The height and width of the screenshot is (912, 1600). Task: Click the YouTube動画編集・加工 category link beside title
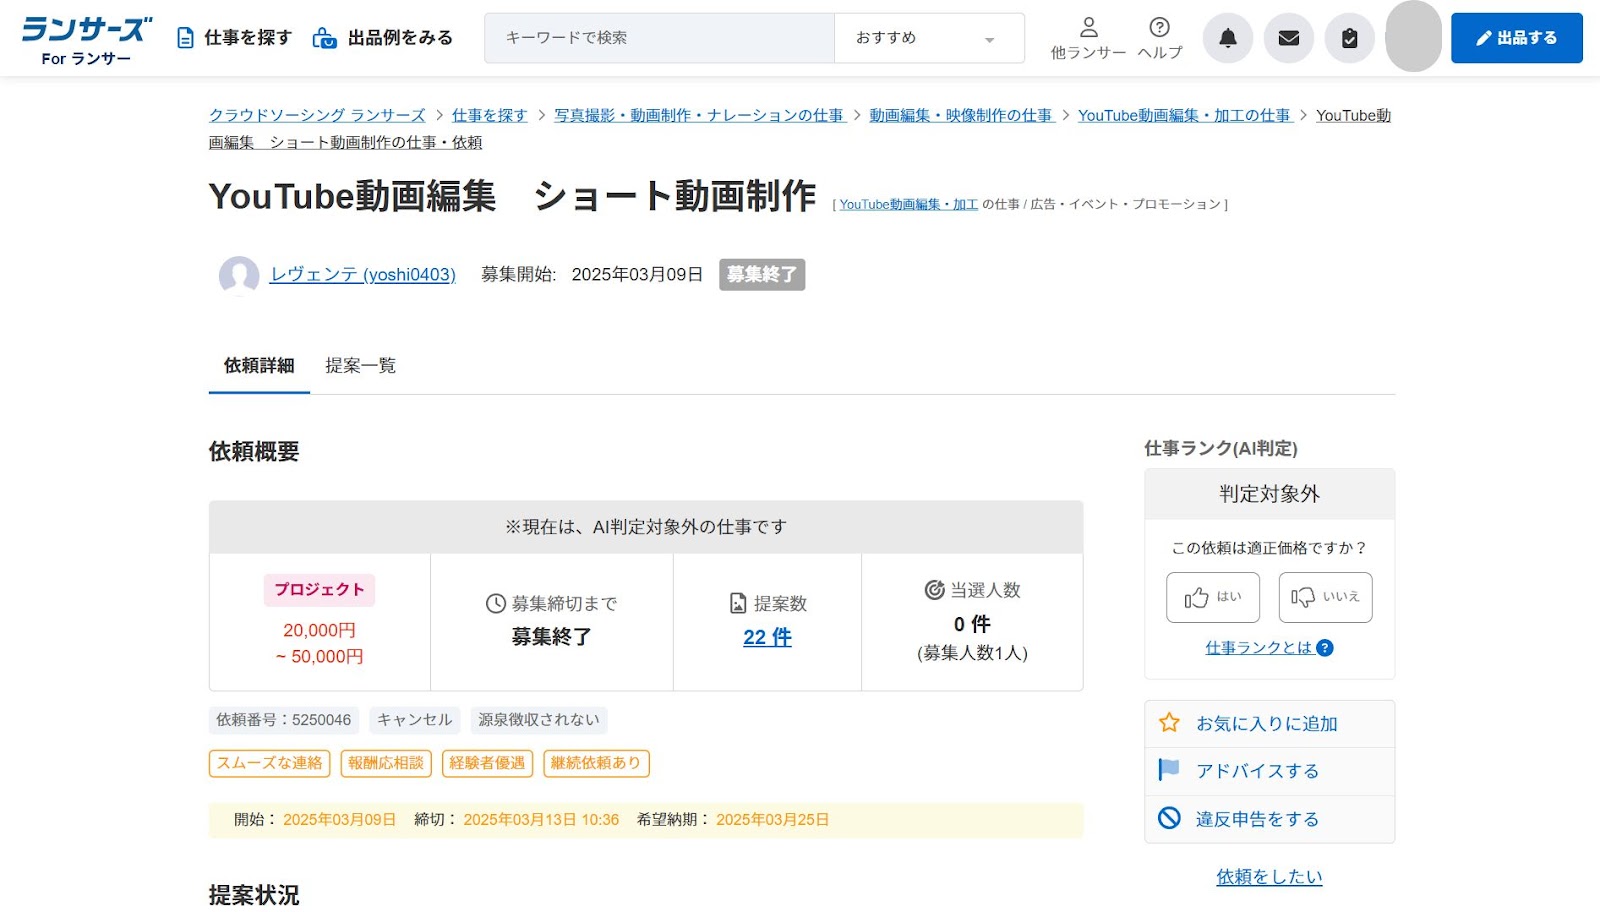[x=908, y=205]
